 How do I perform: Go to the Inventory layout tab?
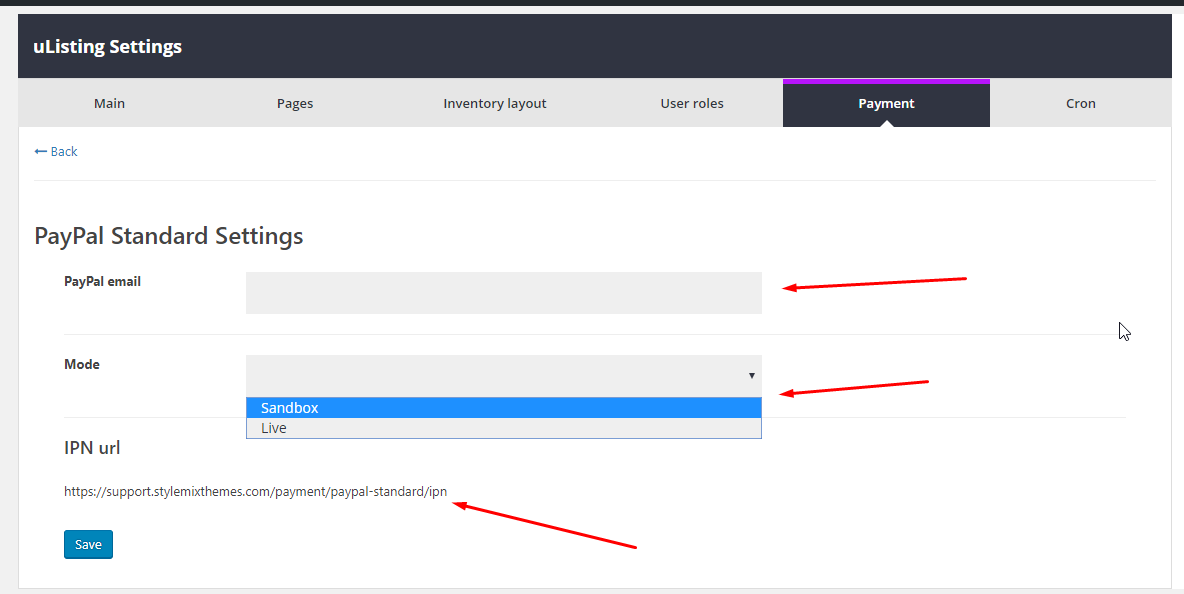pos(495,103)
